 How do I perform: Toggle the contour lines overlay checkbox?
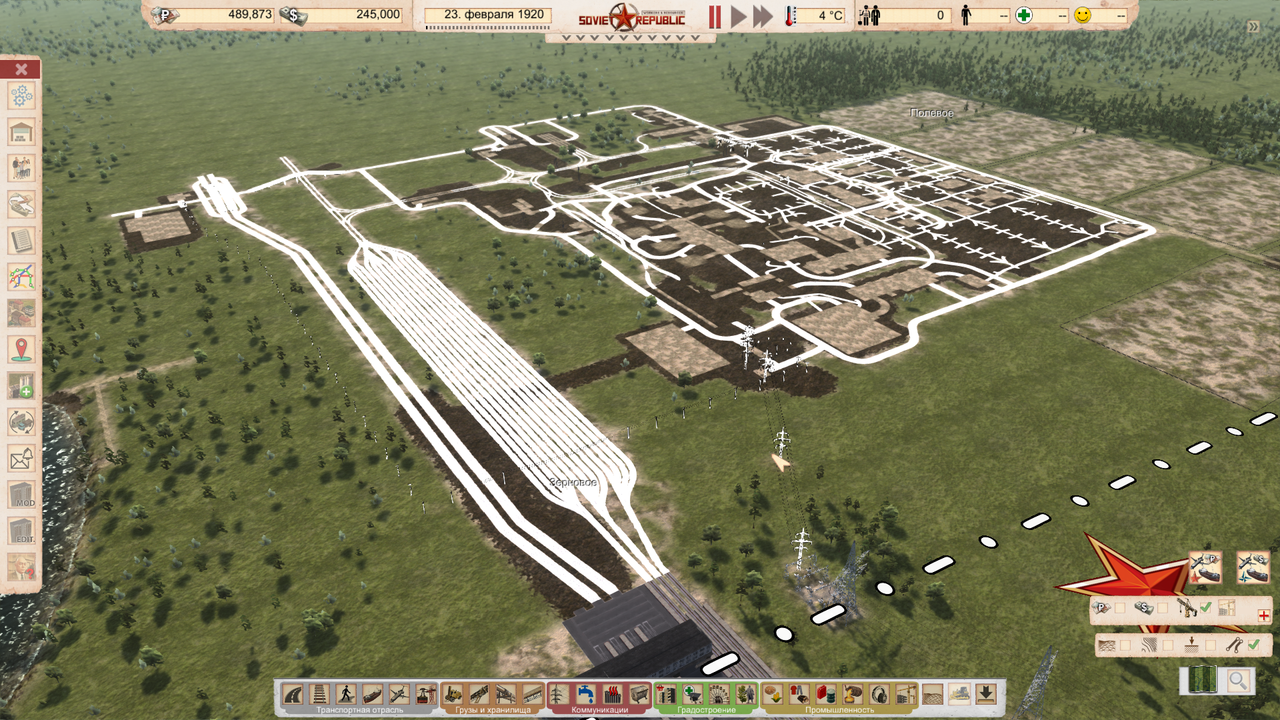pyautogui.click(x=1168, y=645)
